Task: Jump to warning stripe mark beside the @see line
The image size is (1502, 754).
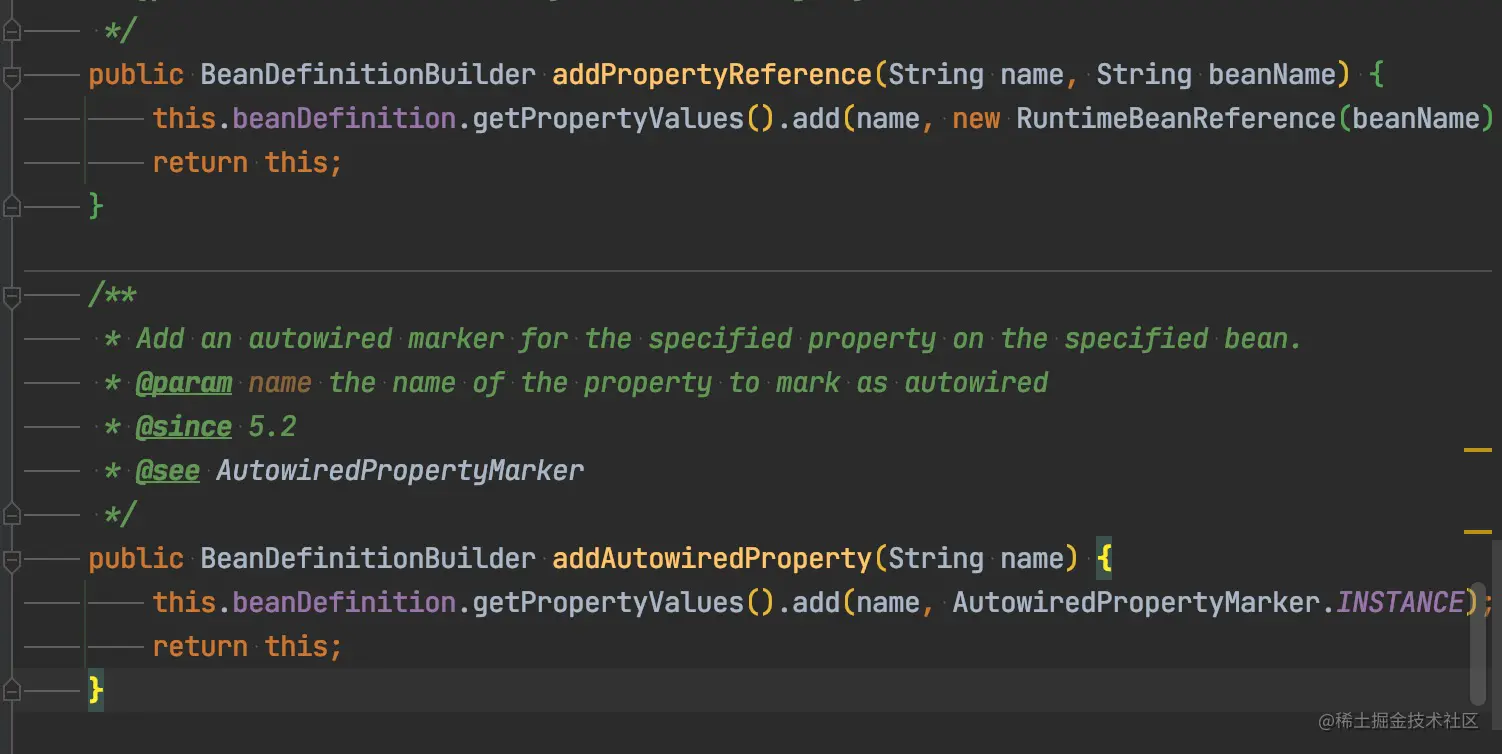Action: click(1477, 451)
